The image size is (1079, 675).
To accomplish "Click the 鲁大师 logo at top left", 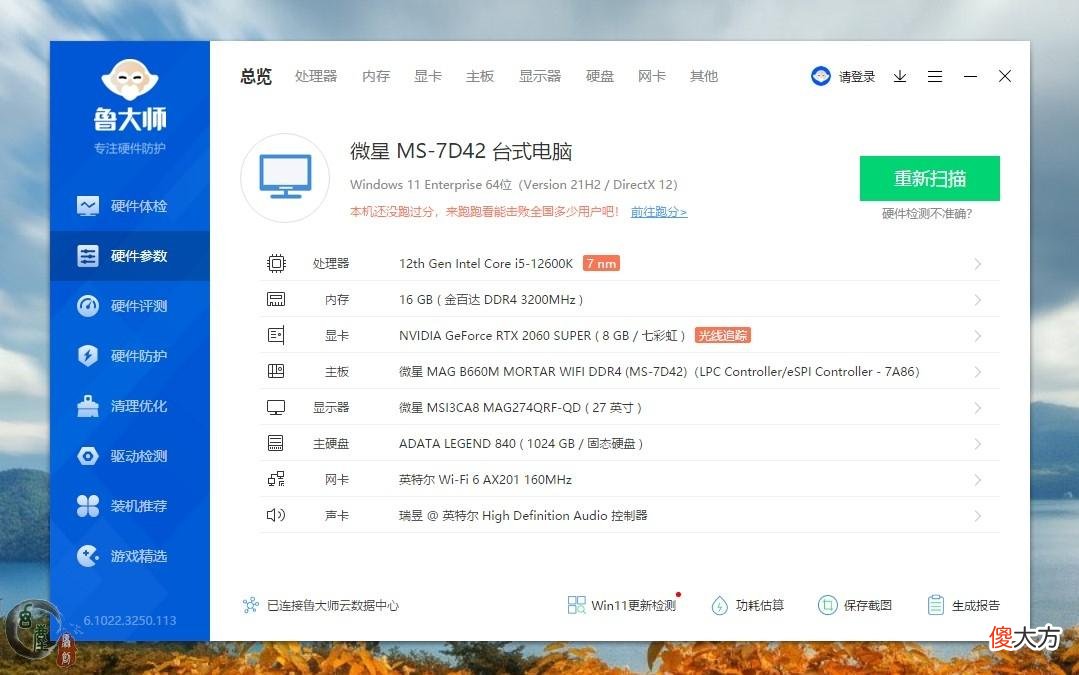I will [x=130, y=96].
